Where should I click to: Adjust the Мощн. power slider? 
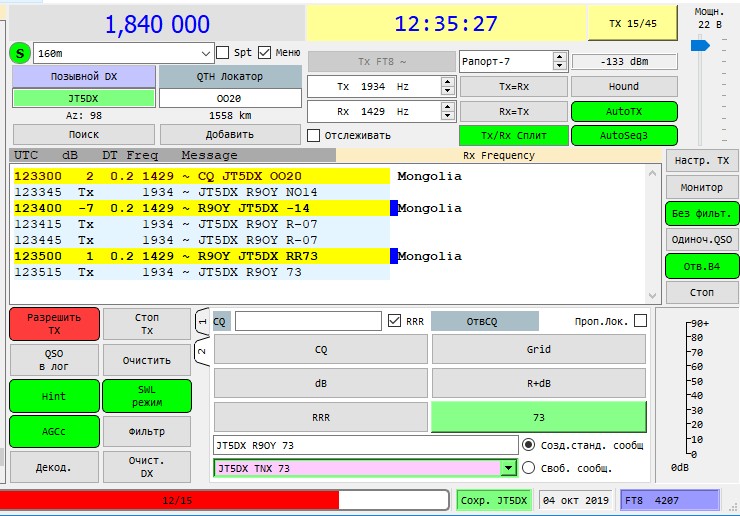tap(700, 45)
